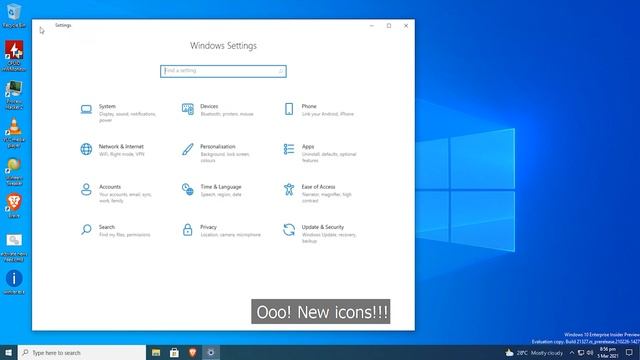Open the Privacy padlock icon
Viewport: 640px width, 360px height.
coord(187,229)
